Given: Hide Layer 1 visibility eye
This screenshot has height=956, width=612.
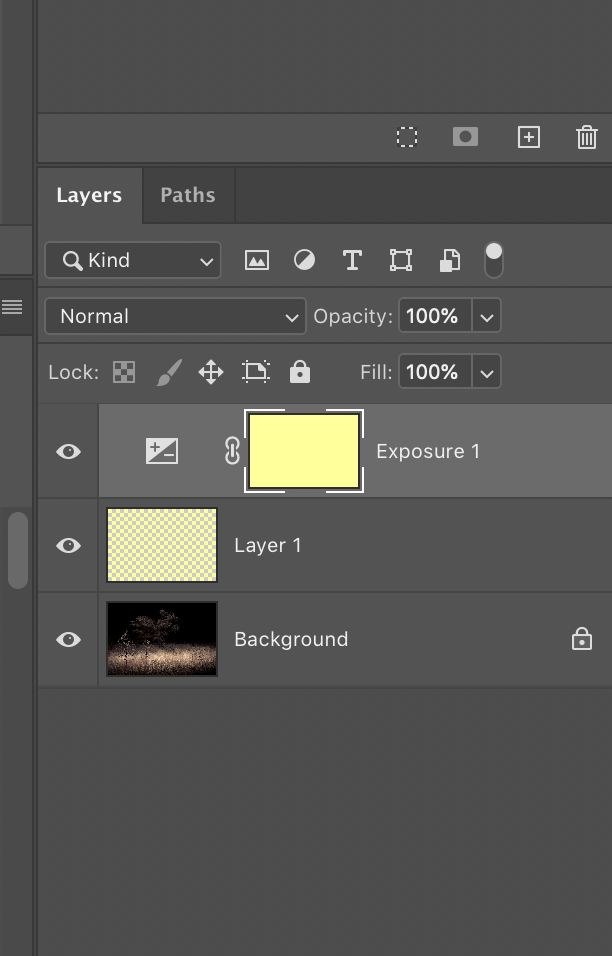Looking at the screenshot, I should [68, 545].
